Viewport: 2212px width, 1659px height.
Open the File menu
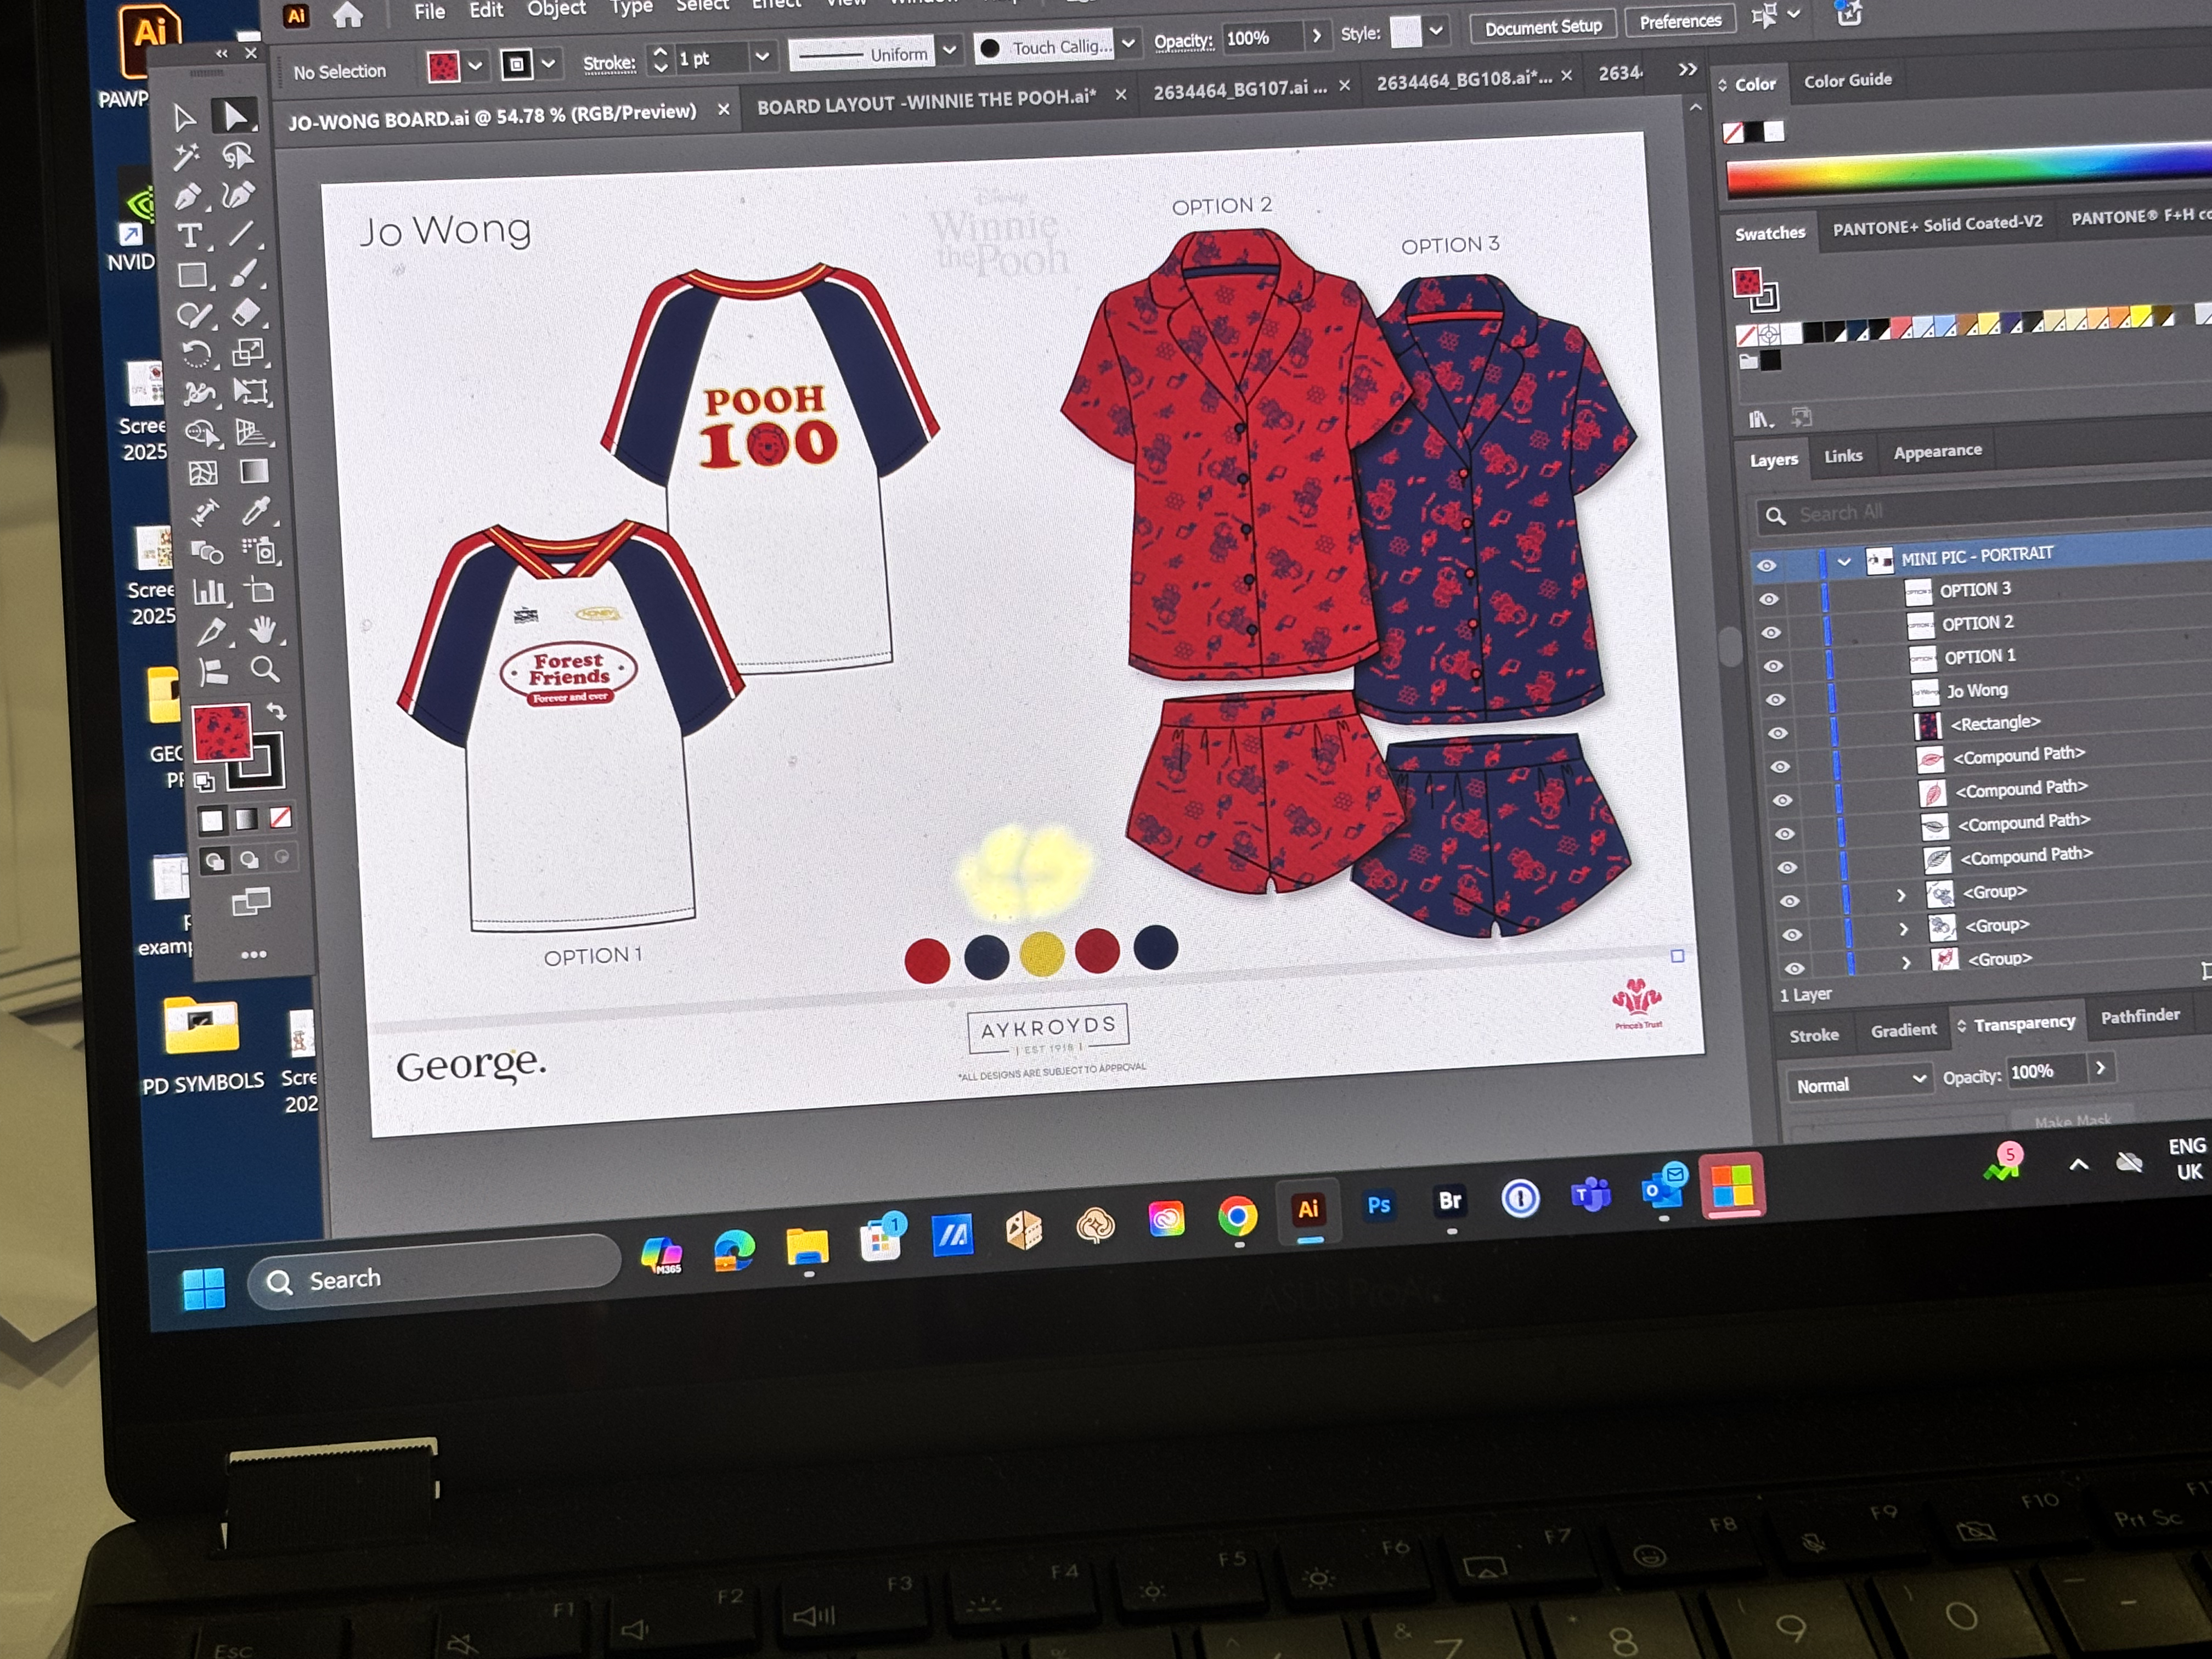[430, 12]
